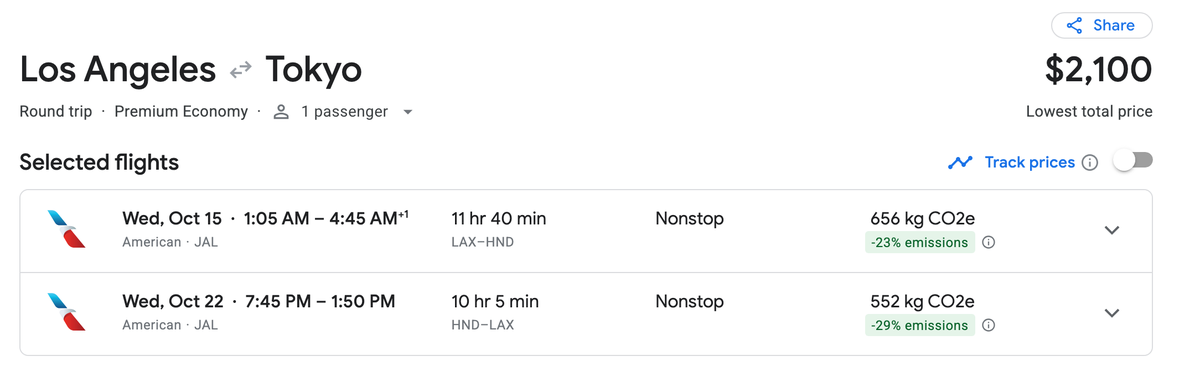
Task: Click the American Airlines logo for outbound flight
Action: [x=66, y=230]
